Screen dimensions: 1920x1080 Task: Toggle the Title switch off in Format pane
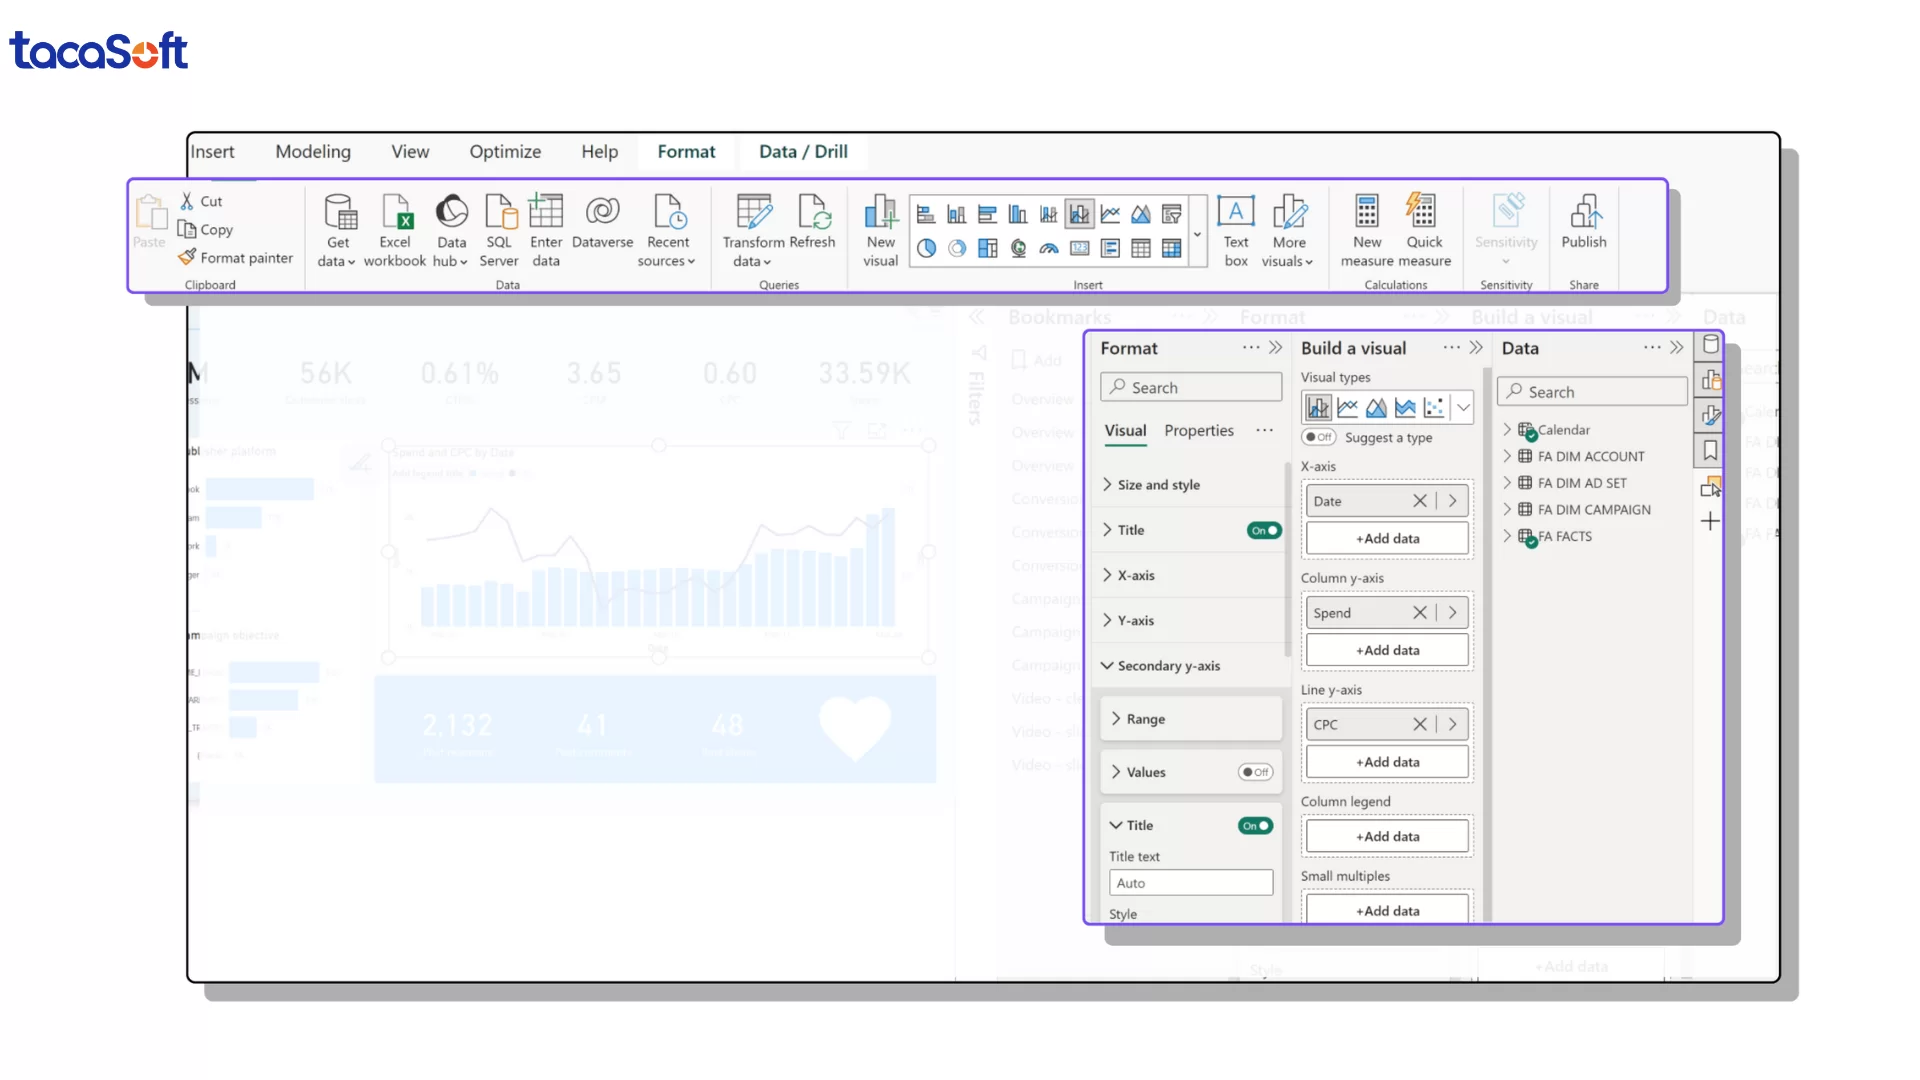pyautogui.click(x=1263, y=530)
